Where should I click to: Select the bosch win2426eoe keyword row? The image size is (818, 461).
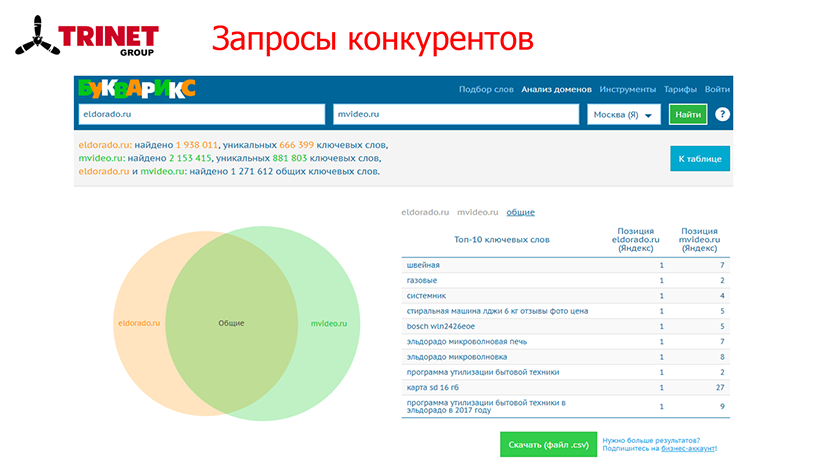[x=566, y=326]
